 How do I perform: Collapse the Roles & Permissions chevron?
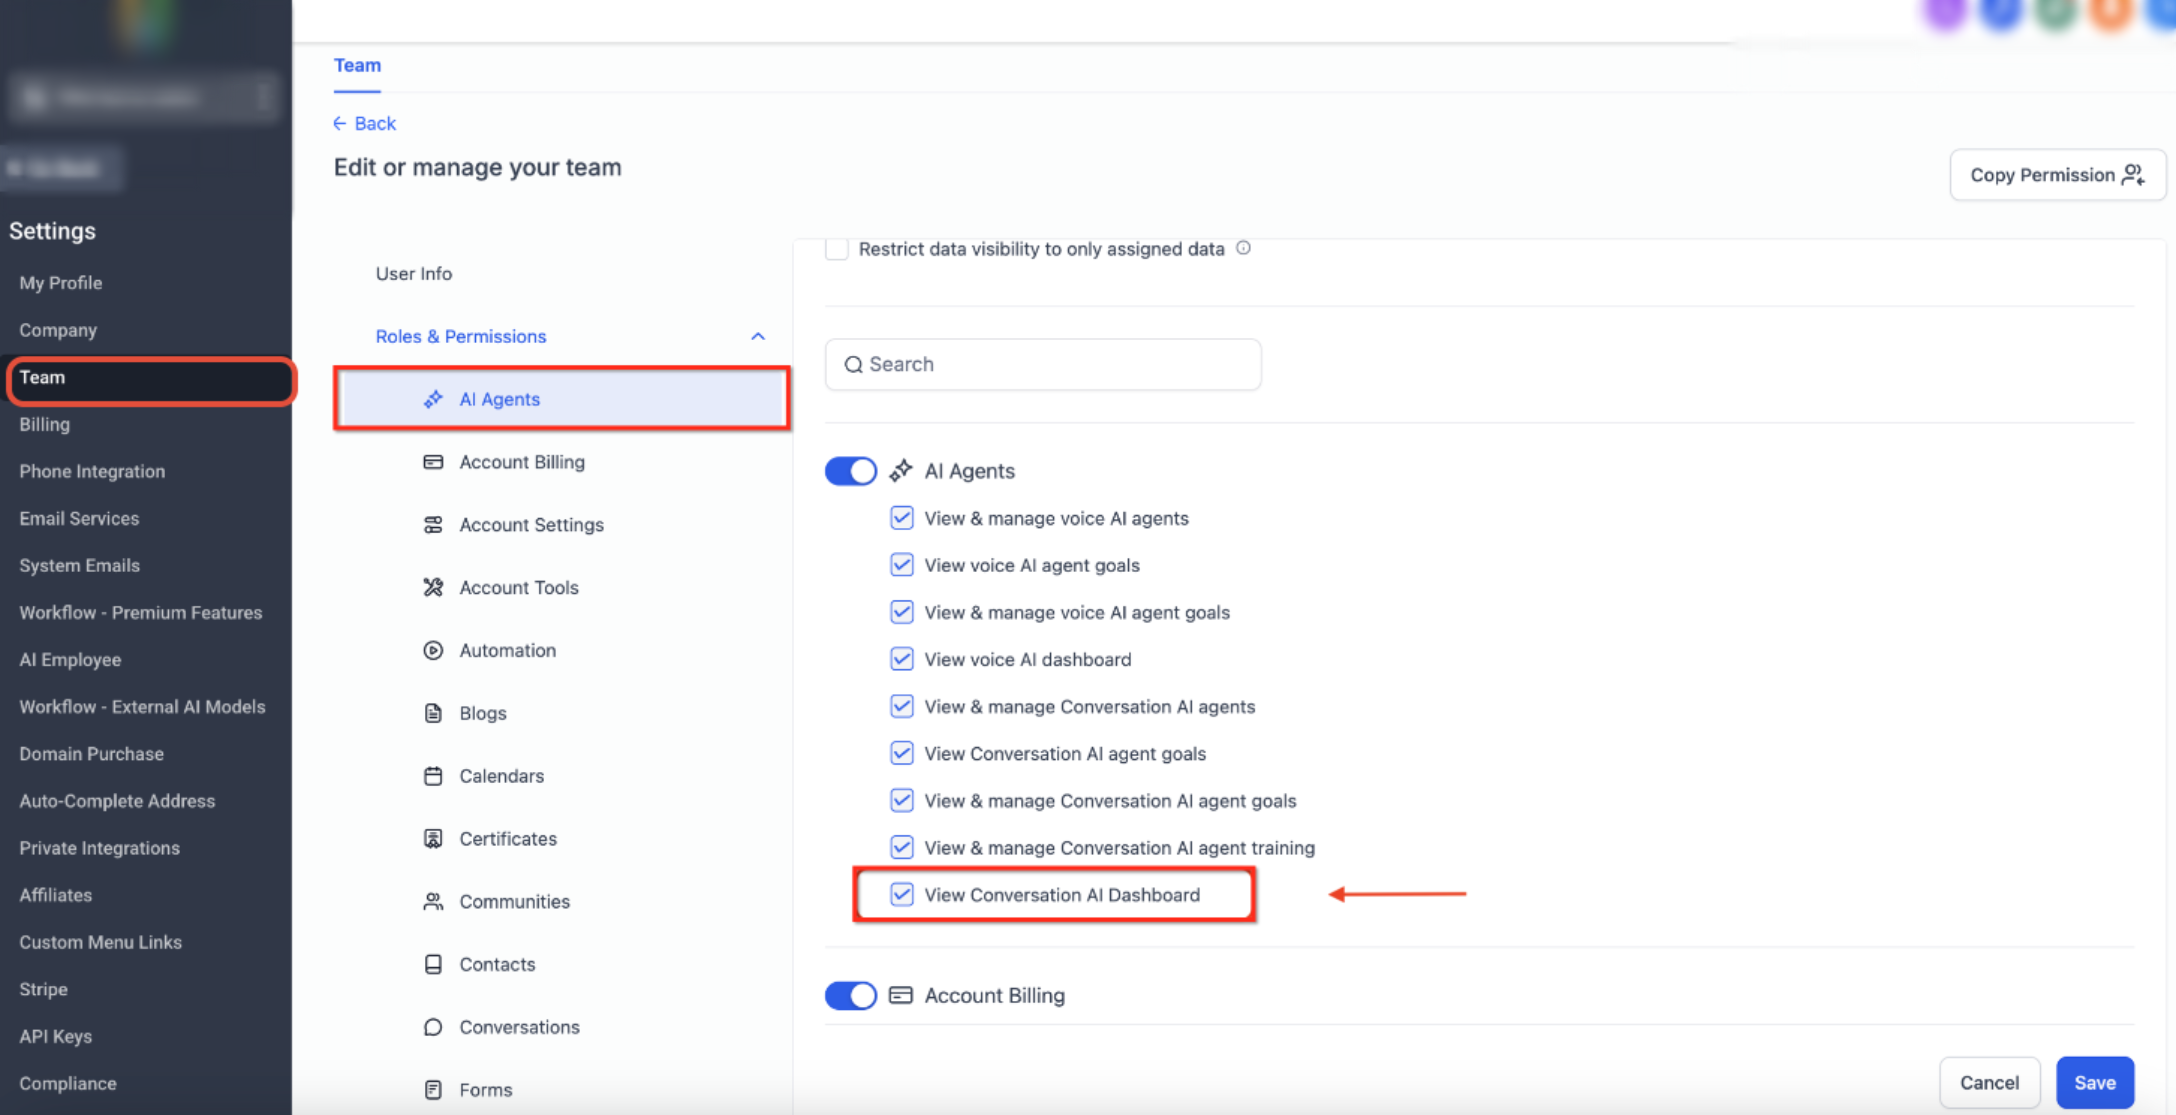coord(758,336)
